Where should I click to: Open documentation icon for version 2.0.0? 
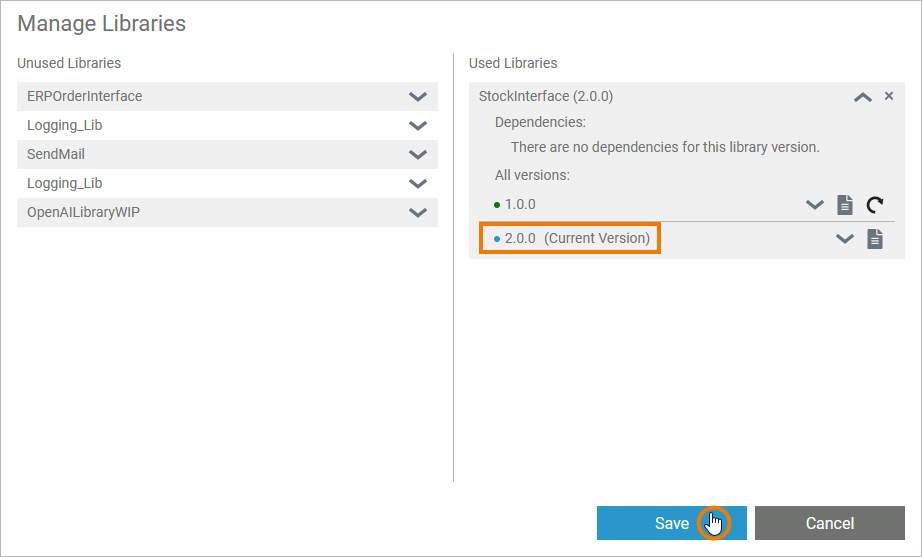click(875, 239)
